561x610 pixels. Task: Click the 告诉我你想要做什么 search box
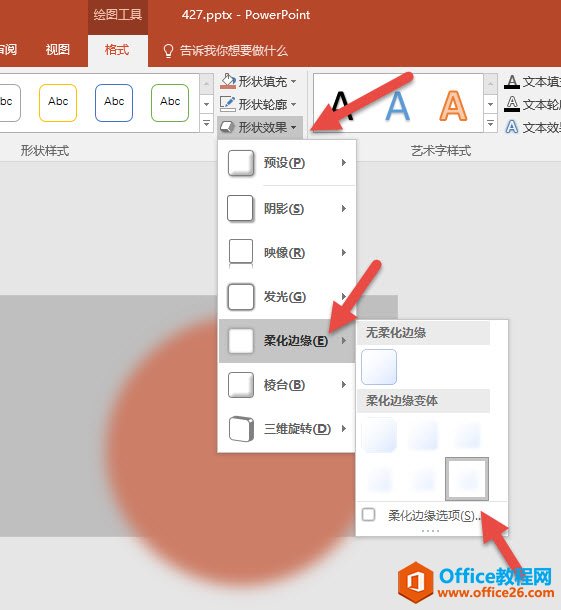[x=233, y=51]
